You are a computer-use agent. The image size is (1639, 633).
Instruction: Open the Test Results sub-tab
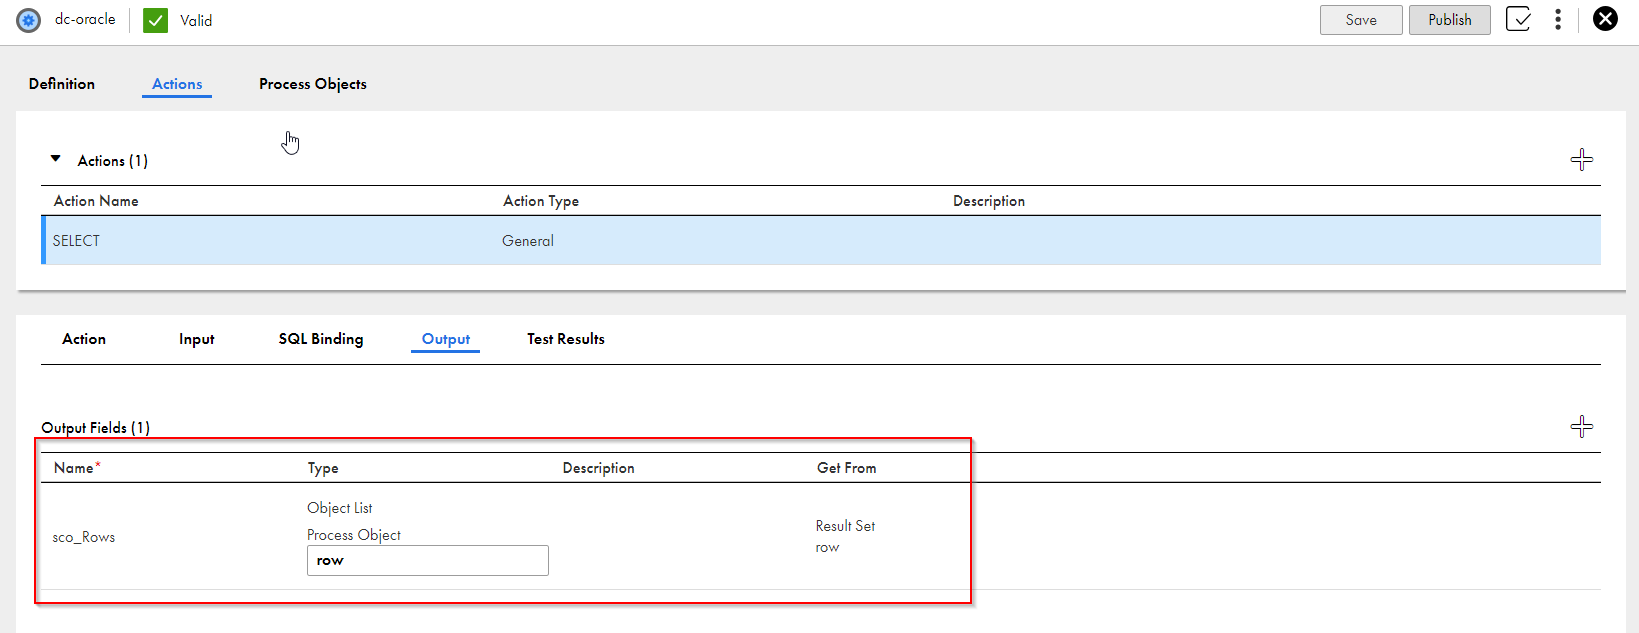[566, 339]
